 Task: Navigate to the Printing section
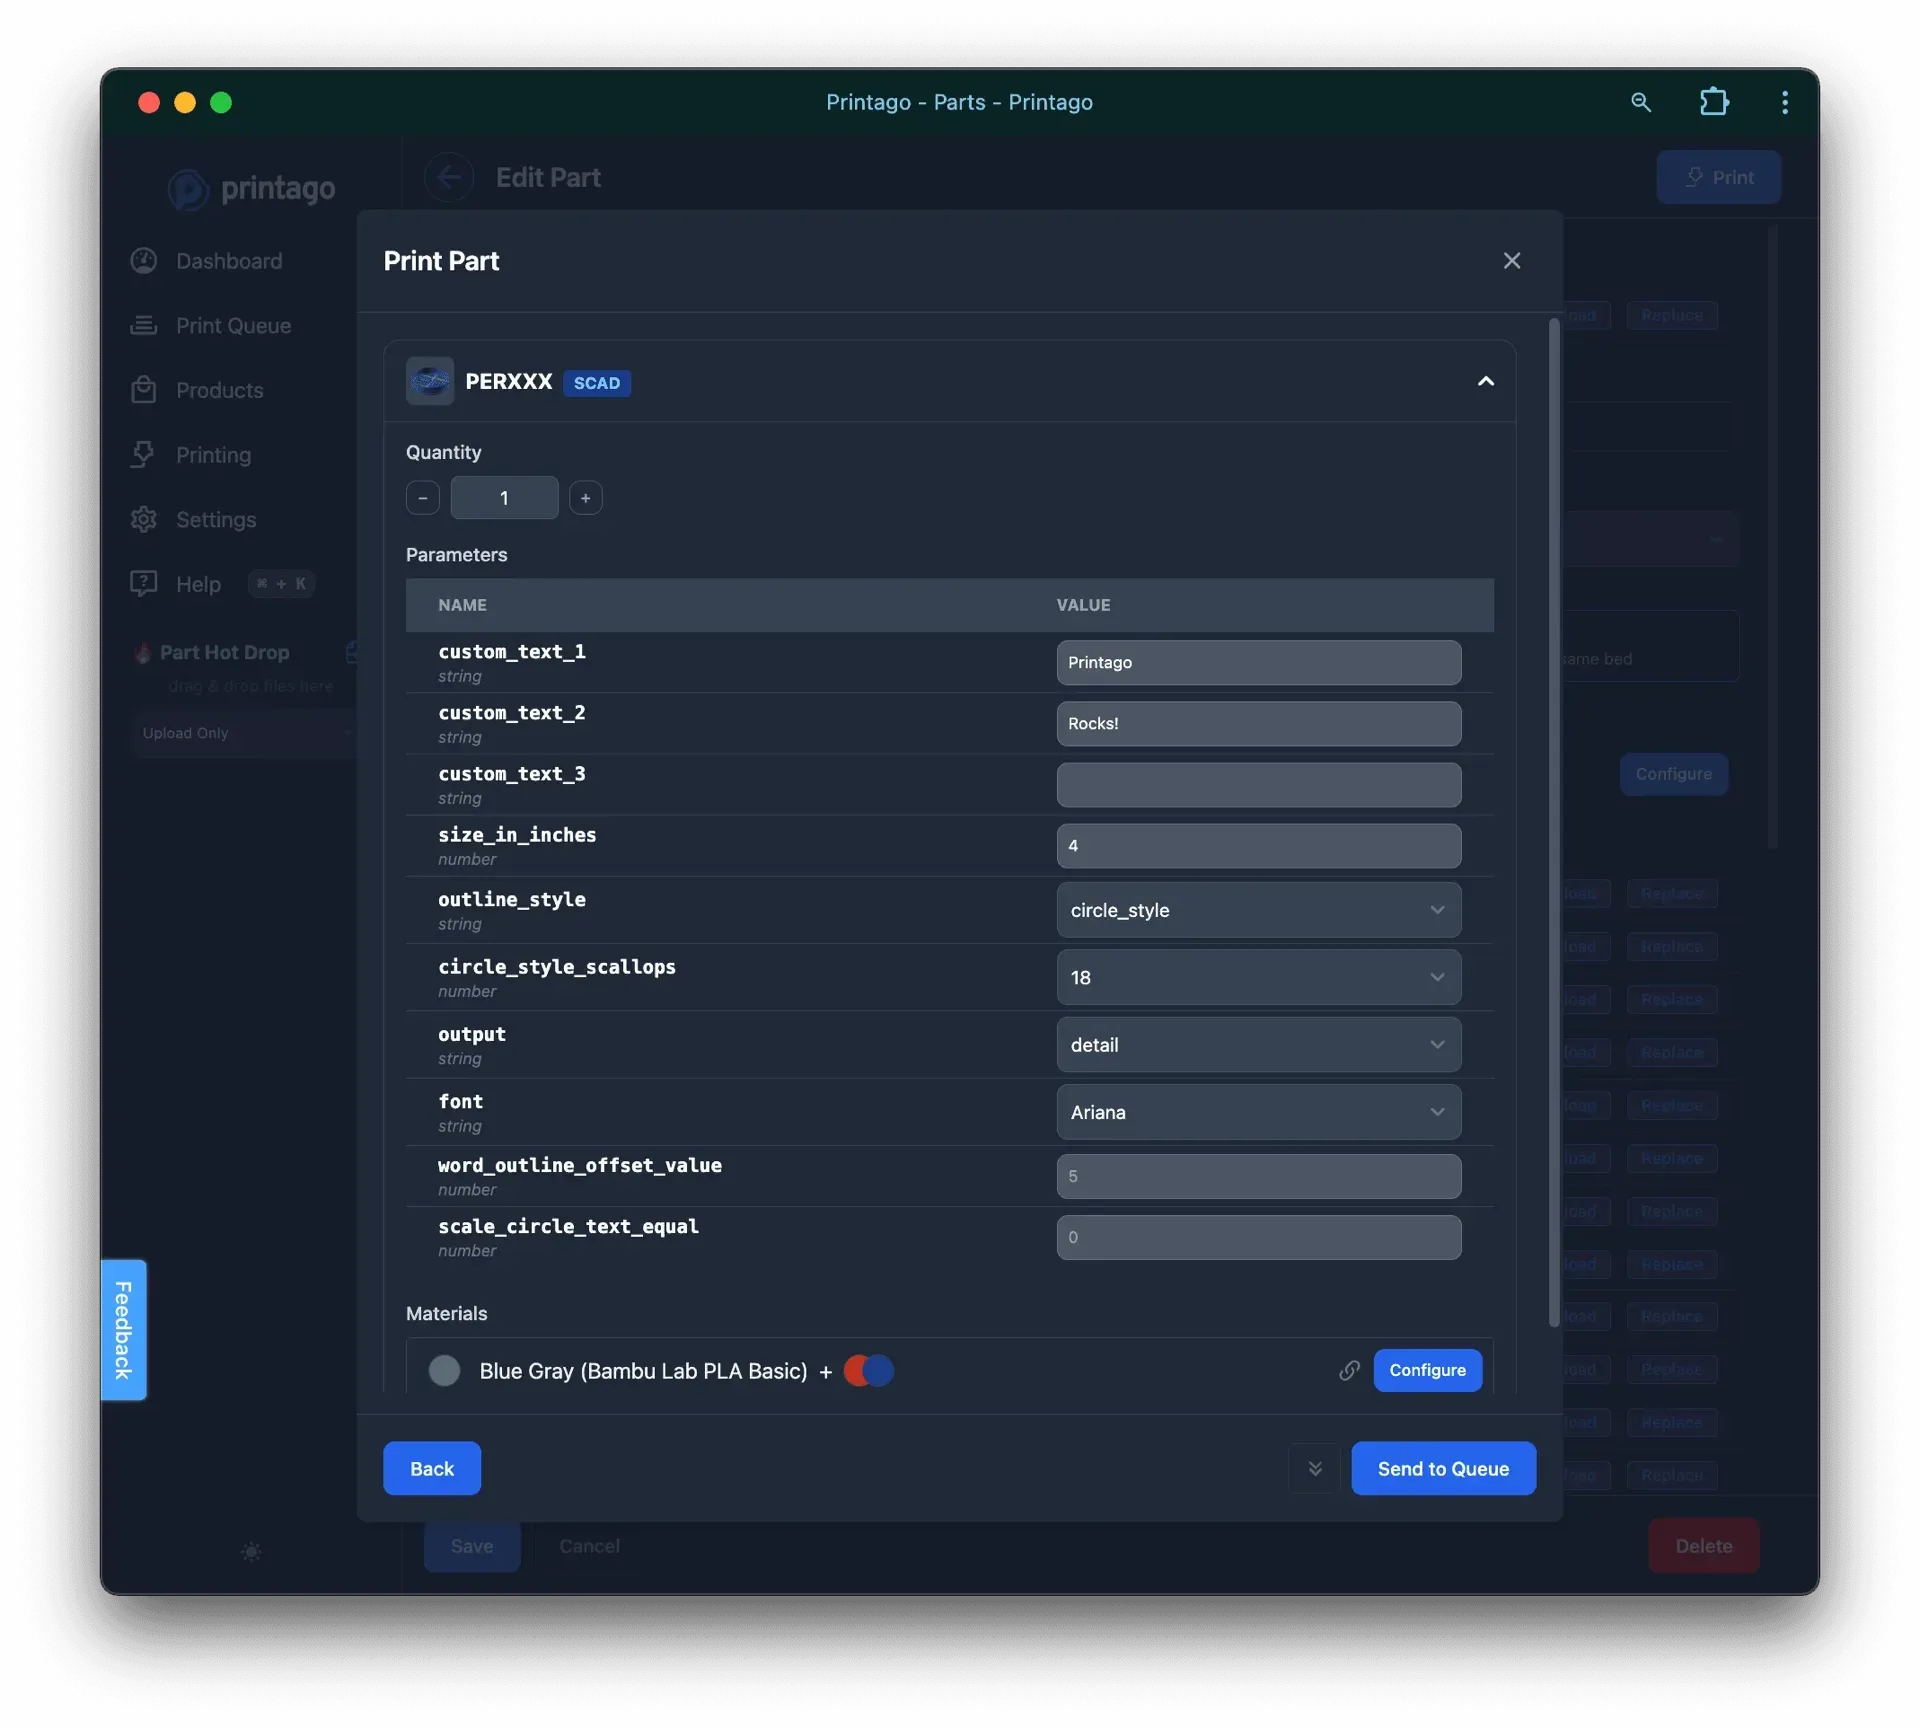(214, 455)
